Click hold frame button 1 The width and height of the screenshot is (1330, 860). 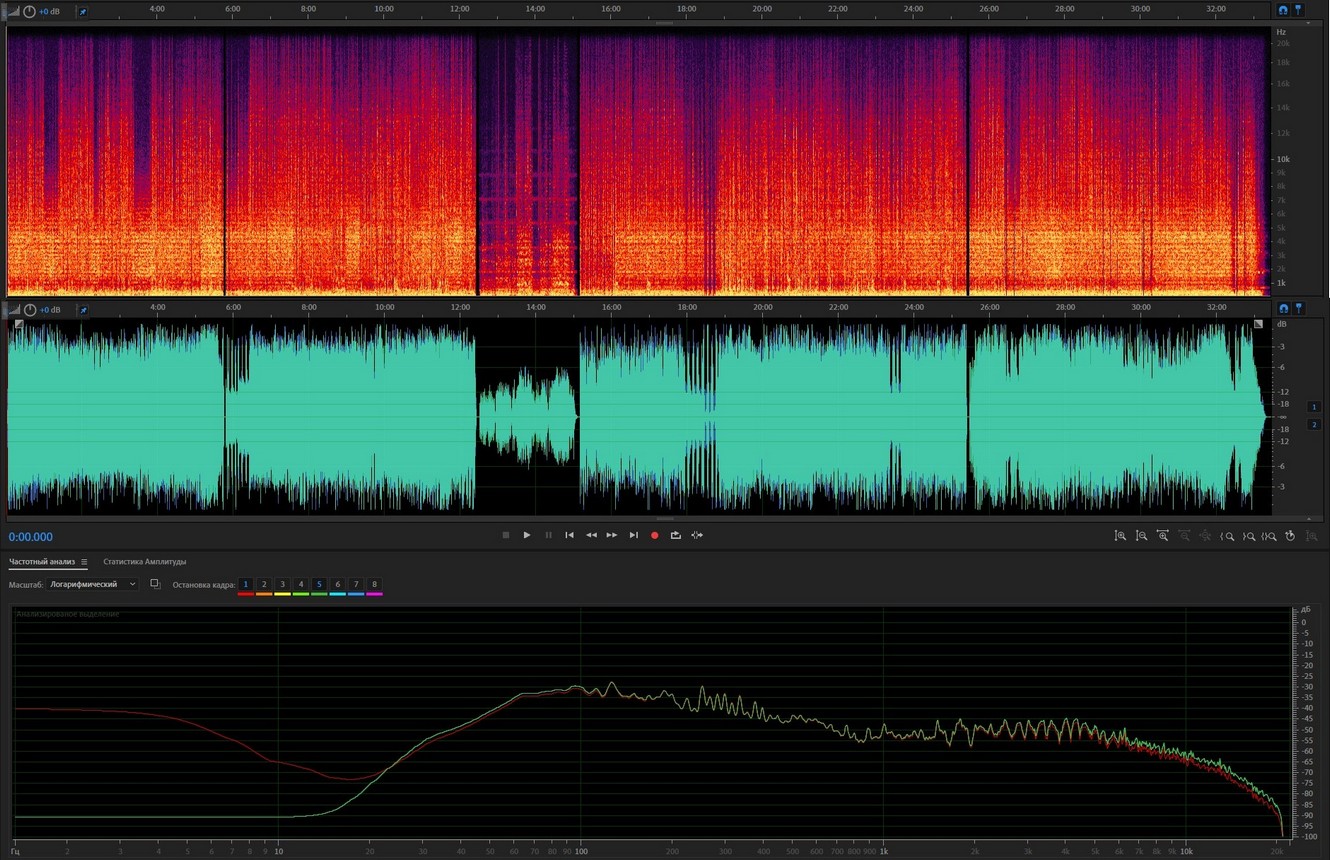pos(246,584)
